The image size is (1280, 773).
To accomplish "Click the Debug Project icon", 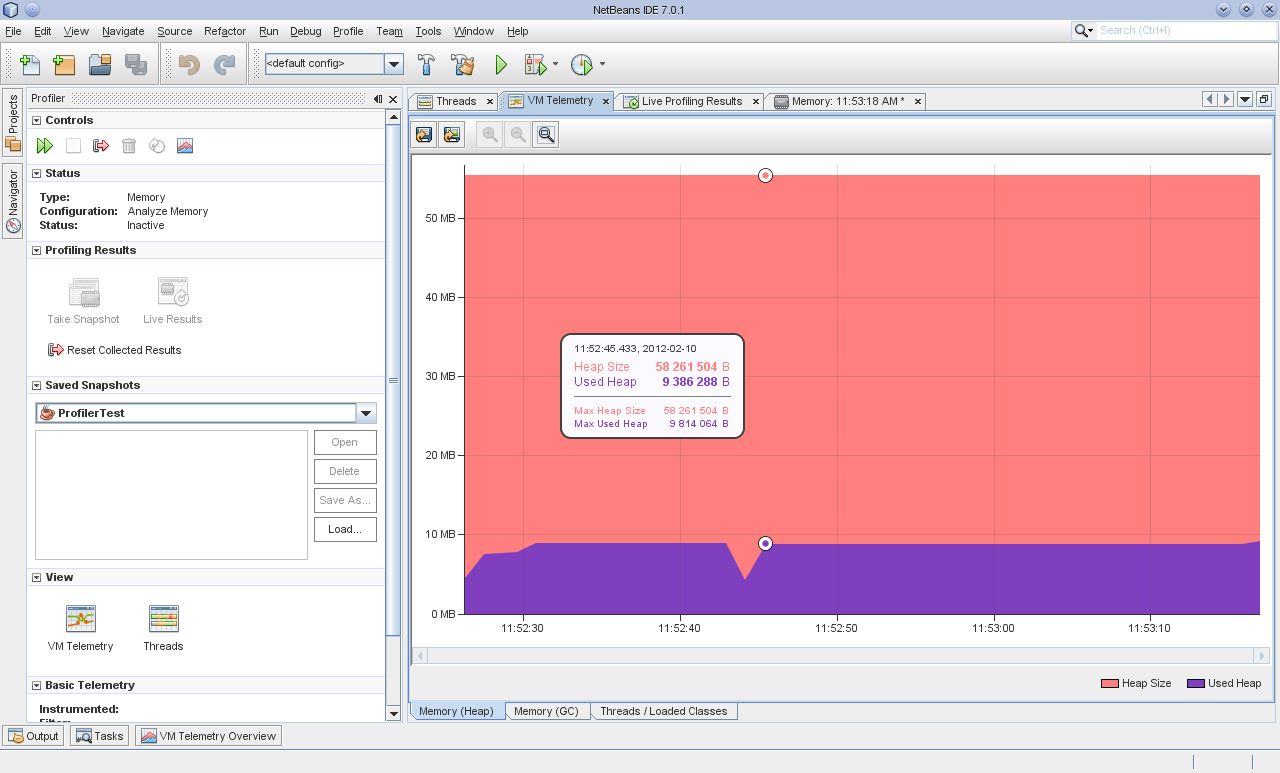I will (536, 64).
